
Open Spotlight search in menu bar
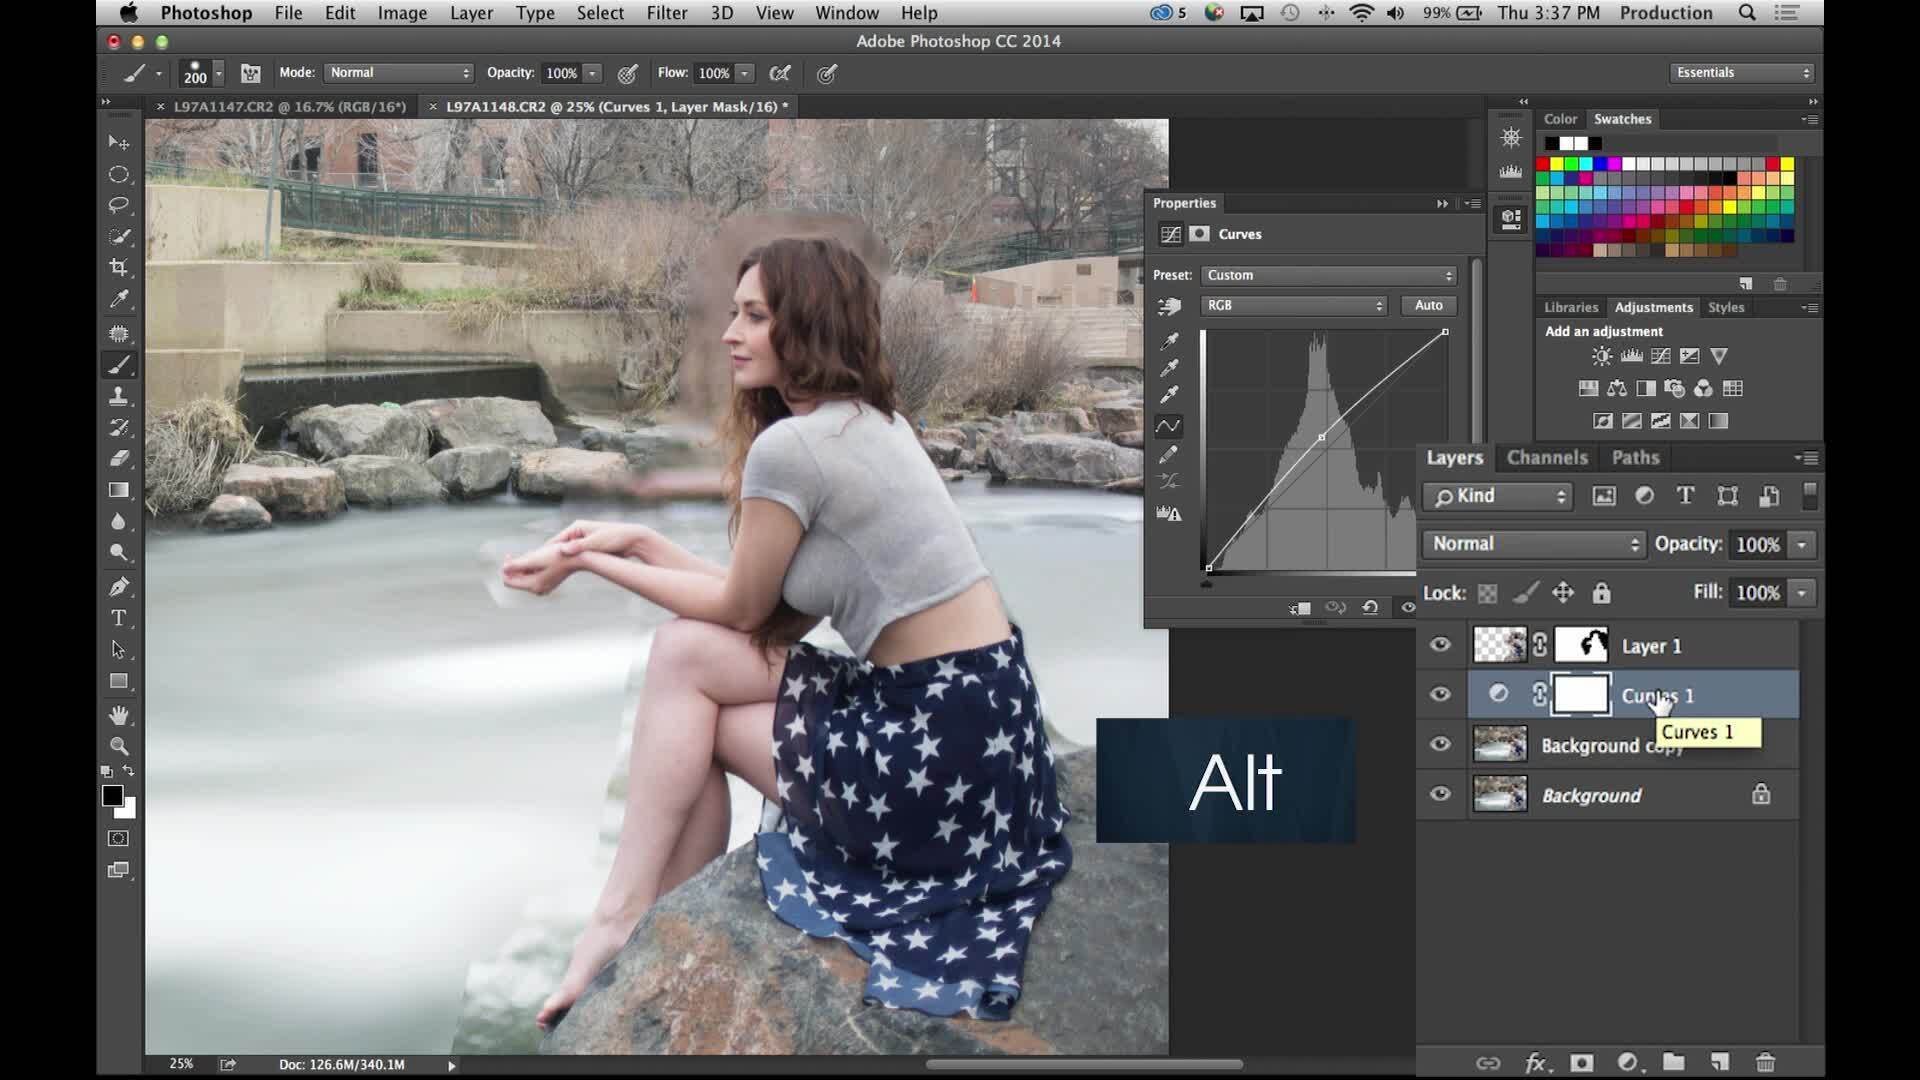[x=1747, y=13]
